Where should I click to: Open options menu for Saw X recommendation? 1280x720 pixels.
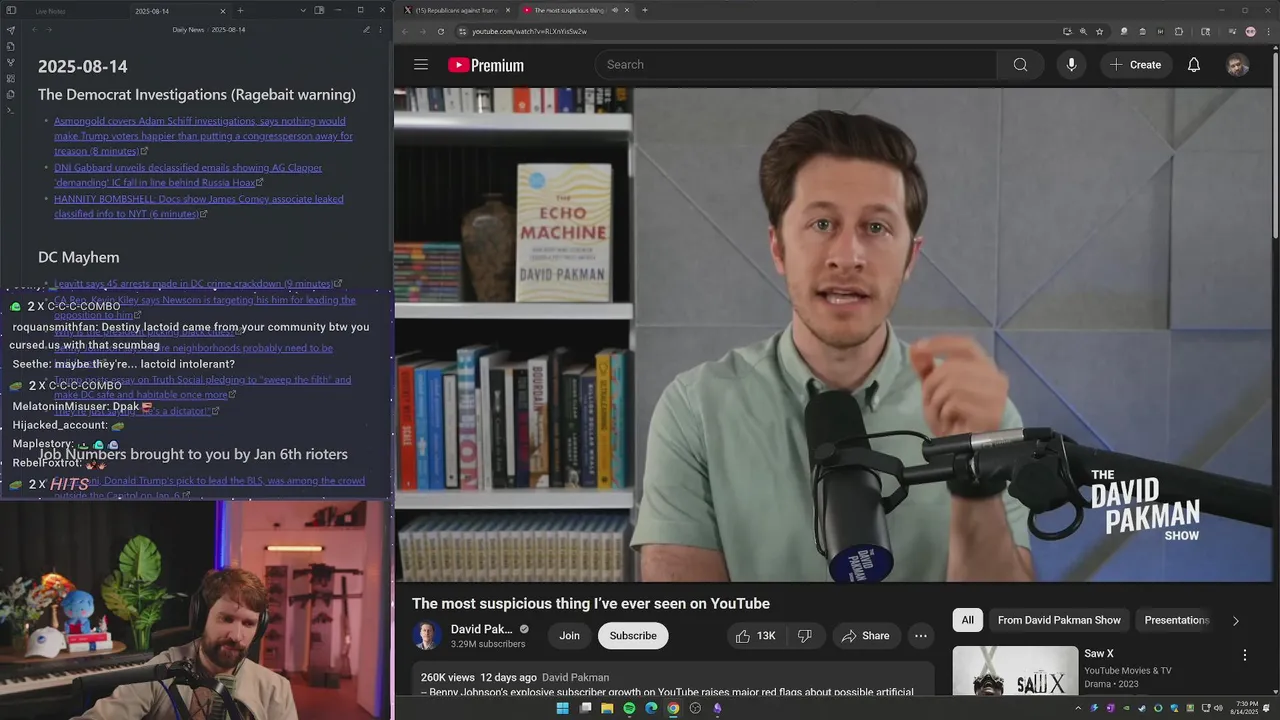(1245, 655)
